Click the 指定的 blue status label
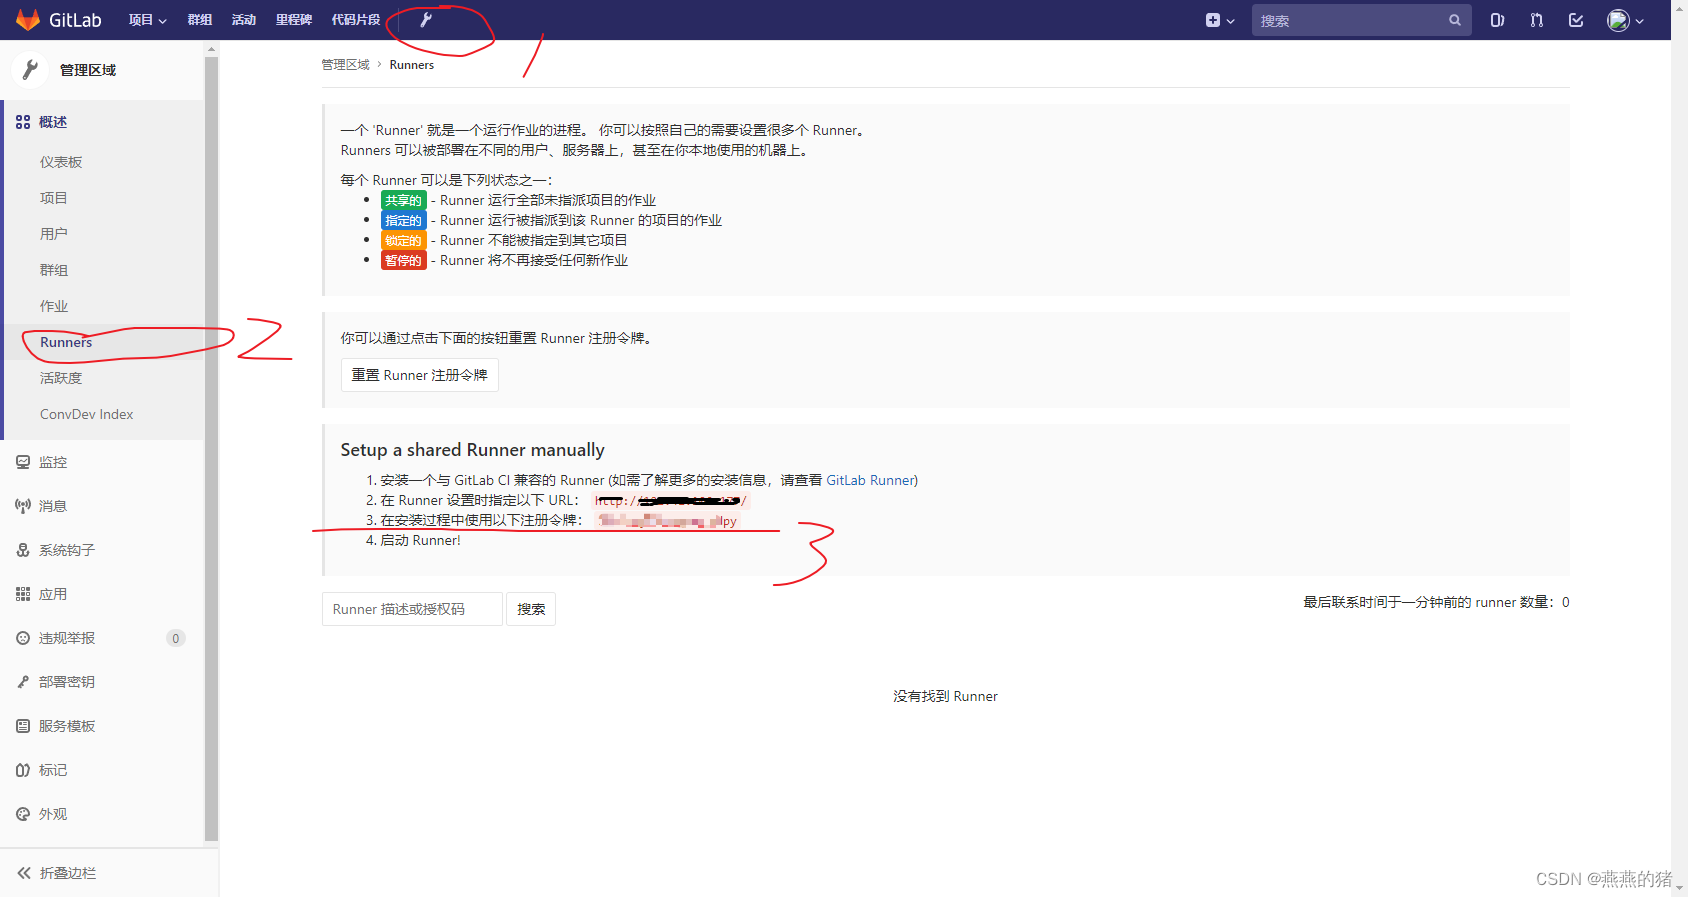This screenshot has width=1688, height=897. tap(404, 220)
